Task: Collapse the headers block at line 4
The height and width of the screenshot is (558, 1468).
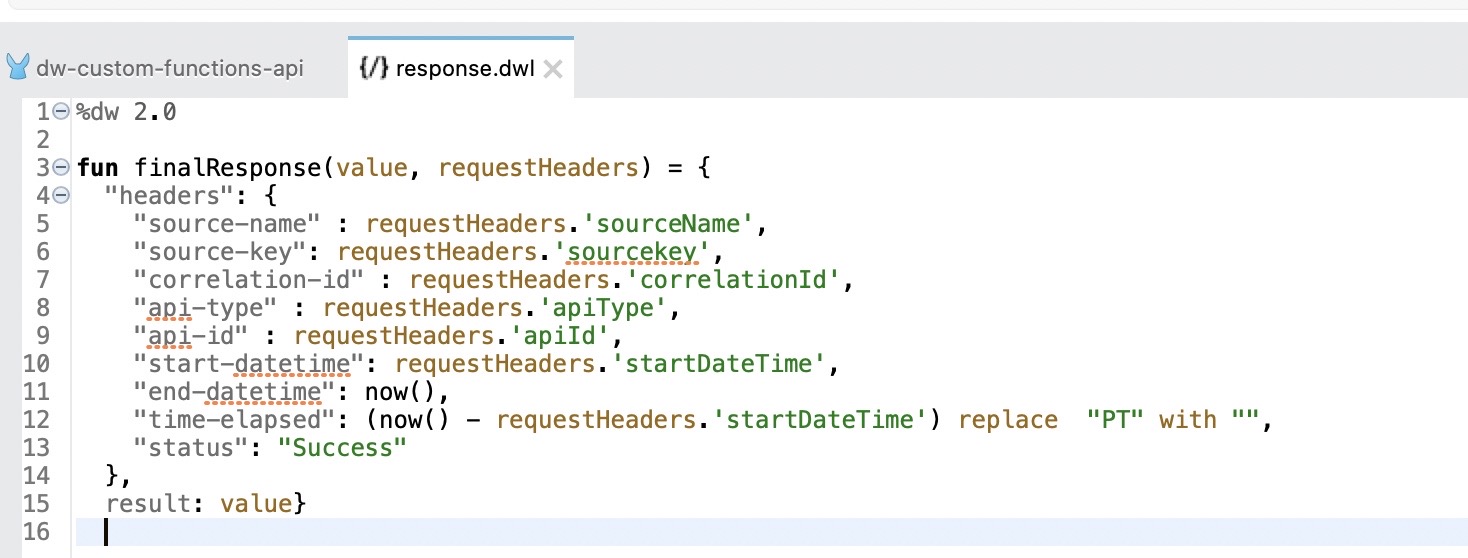Action: click(x=62, y=196)
